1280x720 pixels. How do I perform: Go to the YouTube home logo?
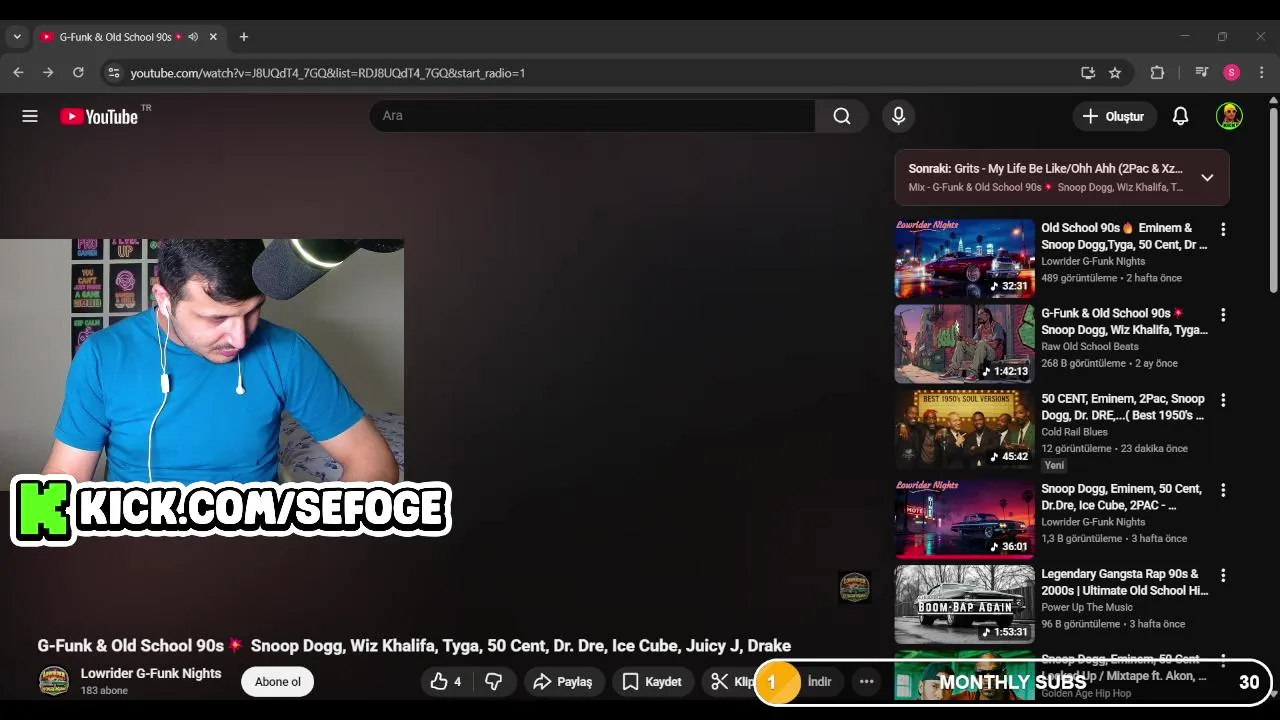tap(98, 116)
